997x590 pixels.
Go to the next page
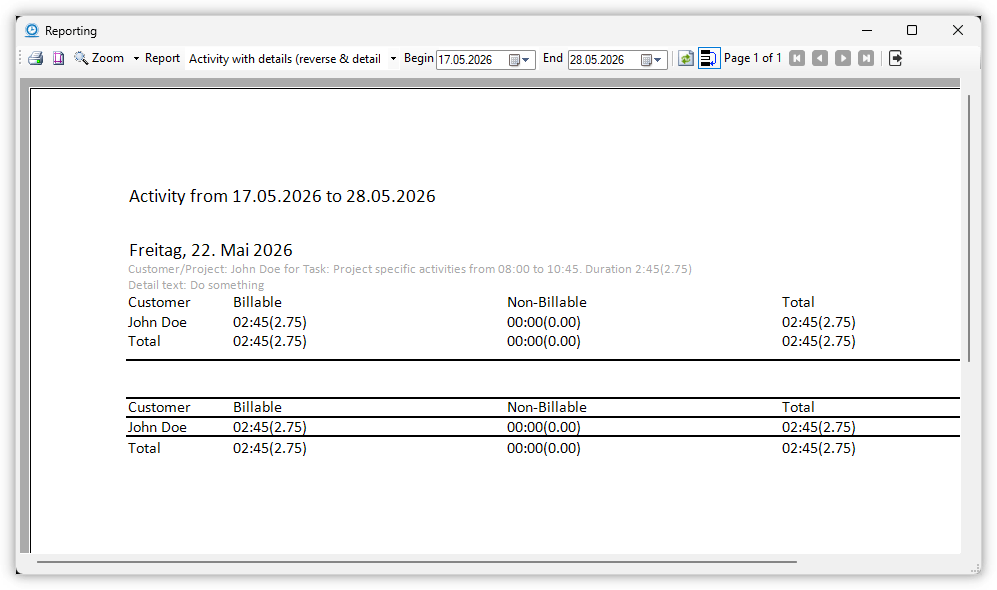click(843, 58)
